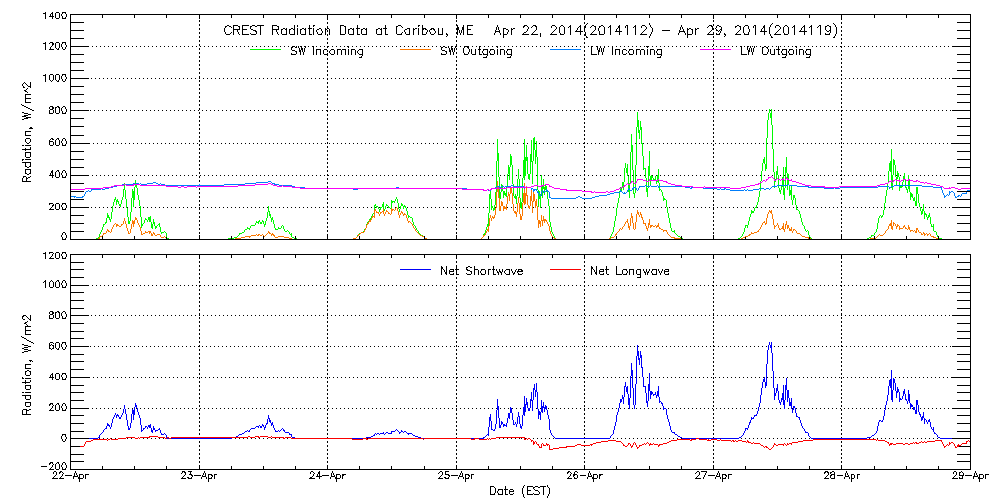Click the CREST Radiation Data chart title
Viewport: 1000px width, 500px height.
pyautogui.click(x=530, y=31)
